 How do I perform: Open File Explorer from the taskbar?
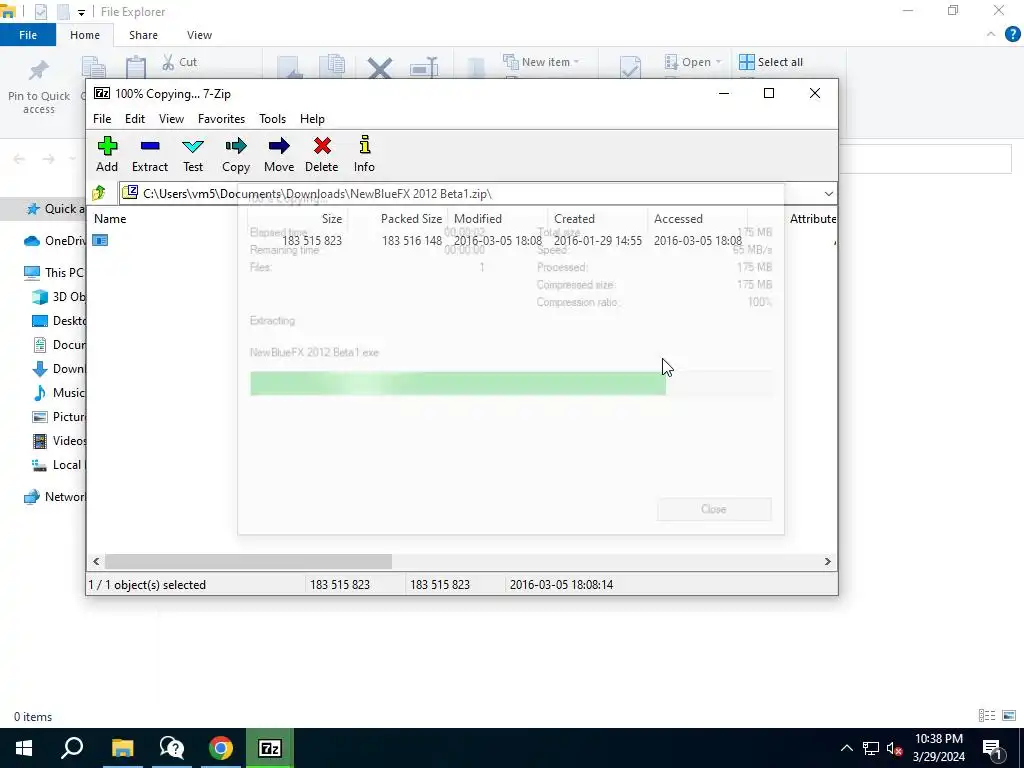click(122, 748)
